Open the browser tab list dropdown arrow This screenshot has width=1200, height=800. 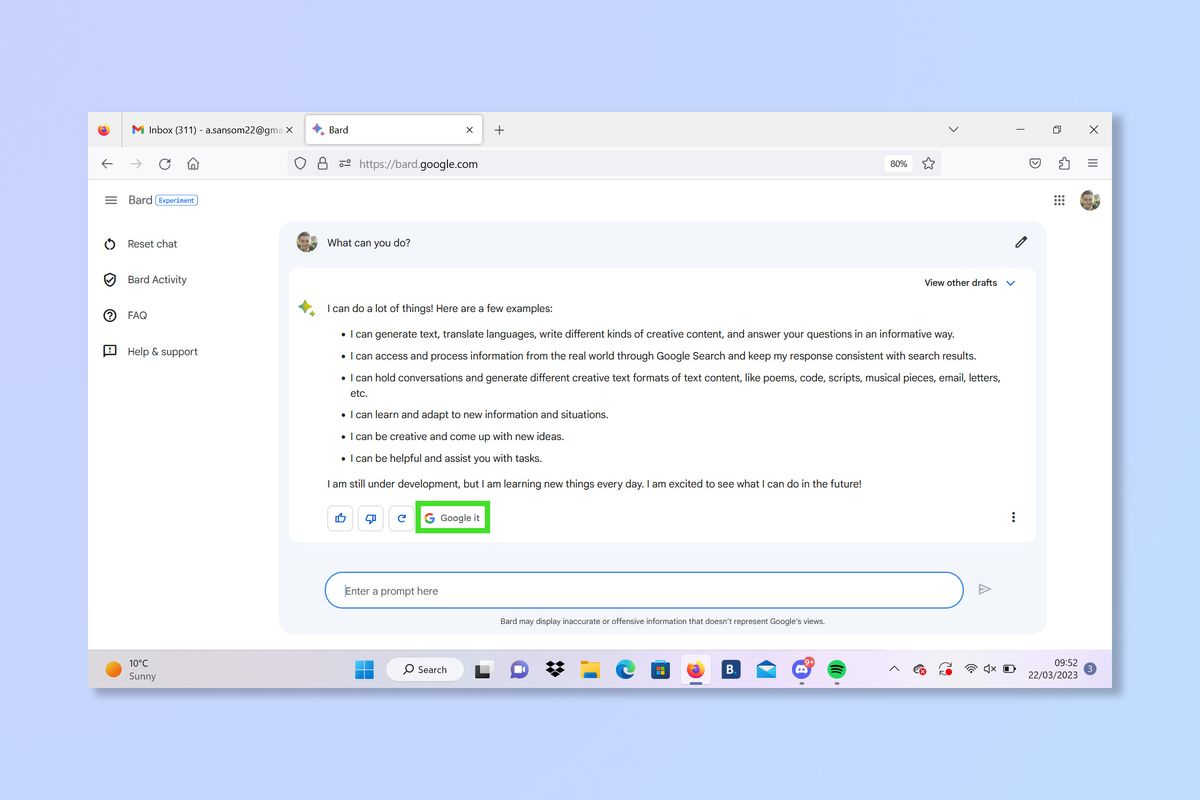point(952,129)
